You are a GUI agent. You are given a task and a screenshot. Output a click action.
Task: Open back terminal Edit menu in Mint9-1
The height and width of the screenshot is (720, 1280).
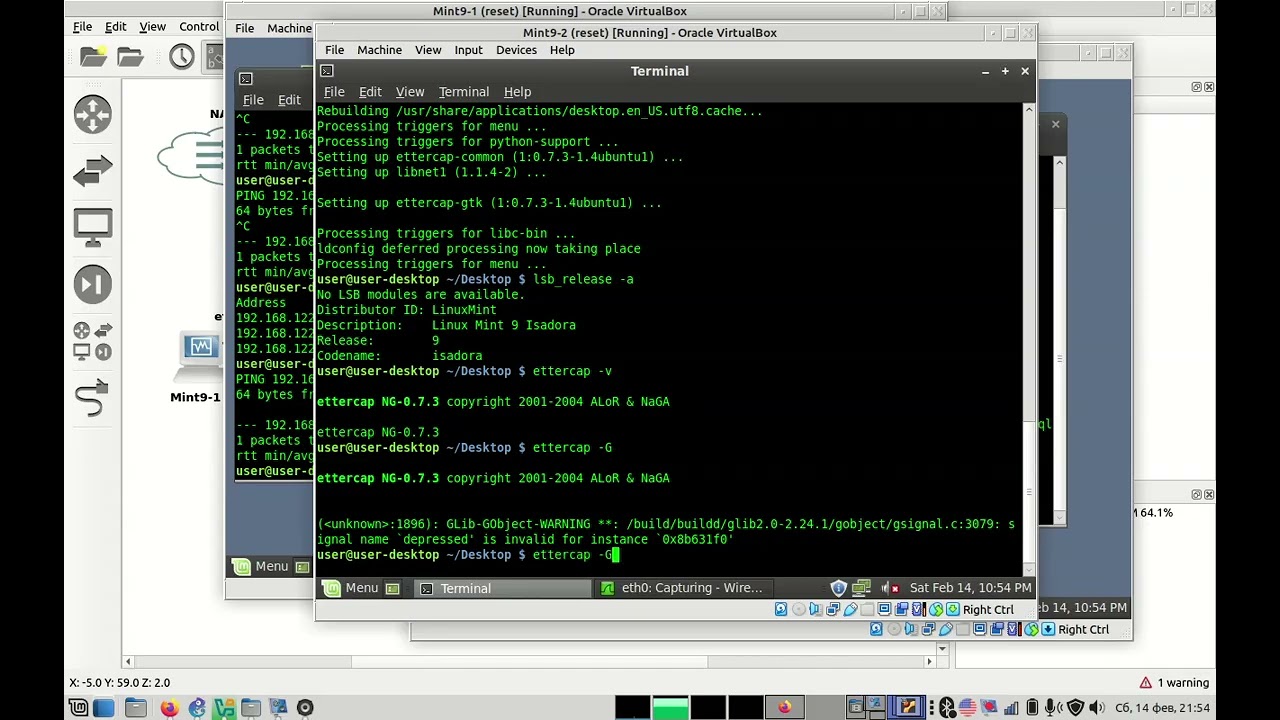[x=289, y=100]
